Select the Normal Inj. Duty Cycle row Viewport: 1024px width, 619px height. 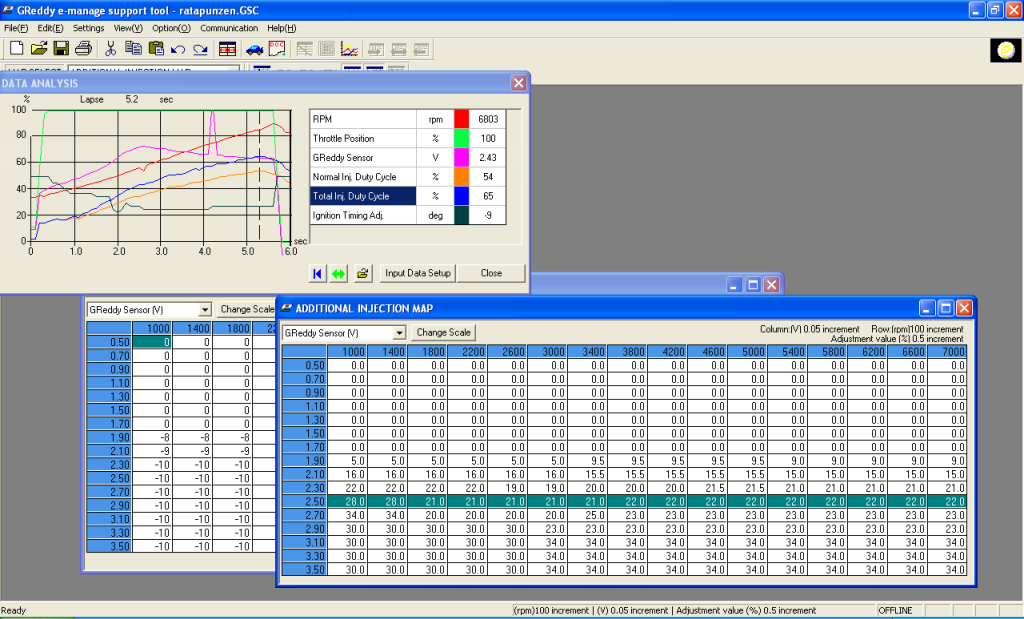point(408,177)
